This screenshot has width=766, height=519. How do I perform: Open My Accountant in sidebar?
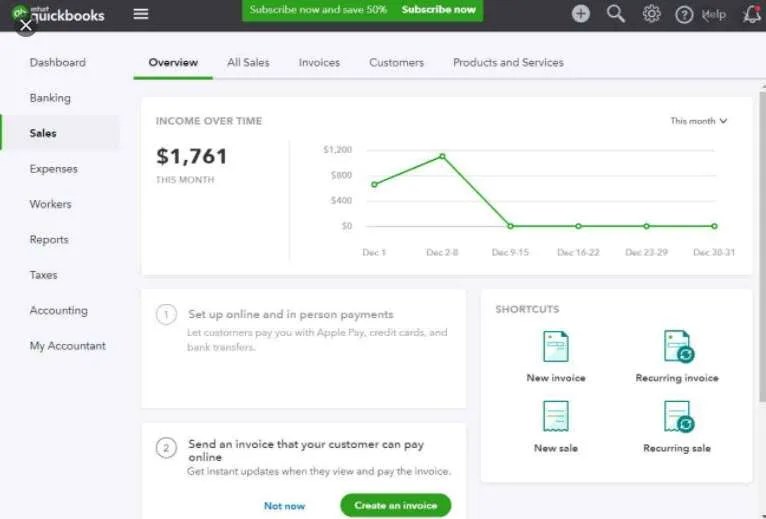67,346
